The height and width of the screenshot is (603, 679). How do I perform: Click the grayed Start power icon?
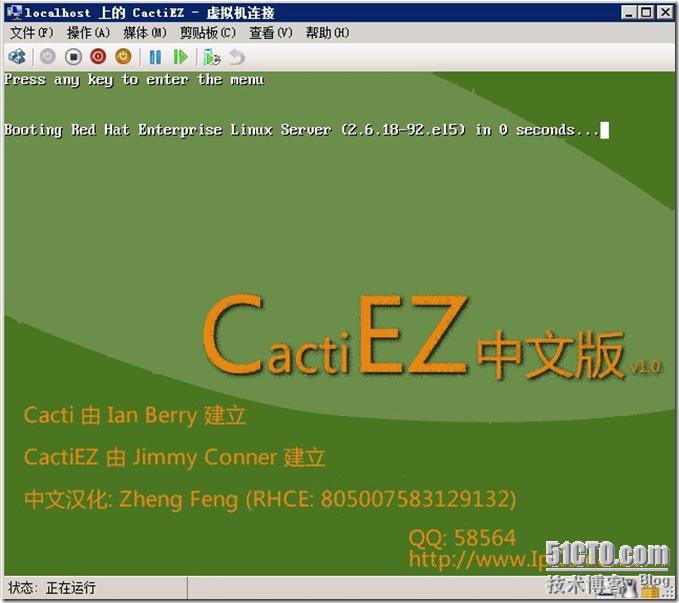[48, 57]
